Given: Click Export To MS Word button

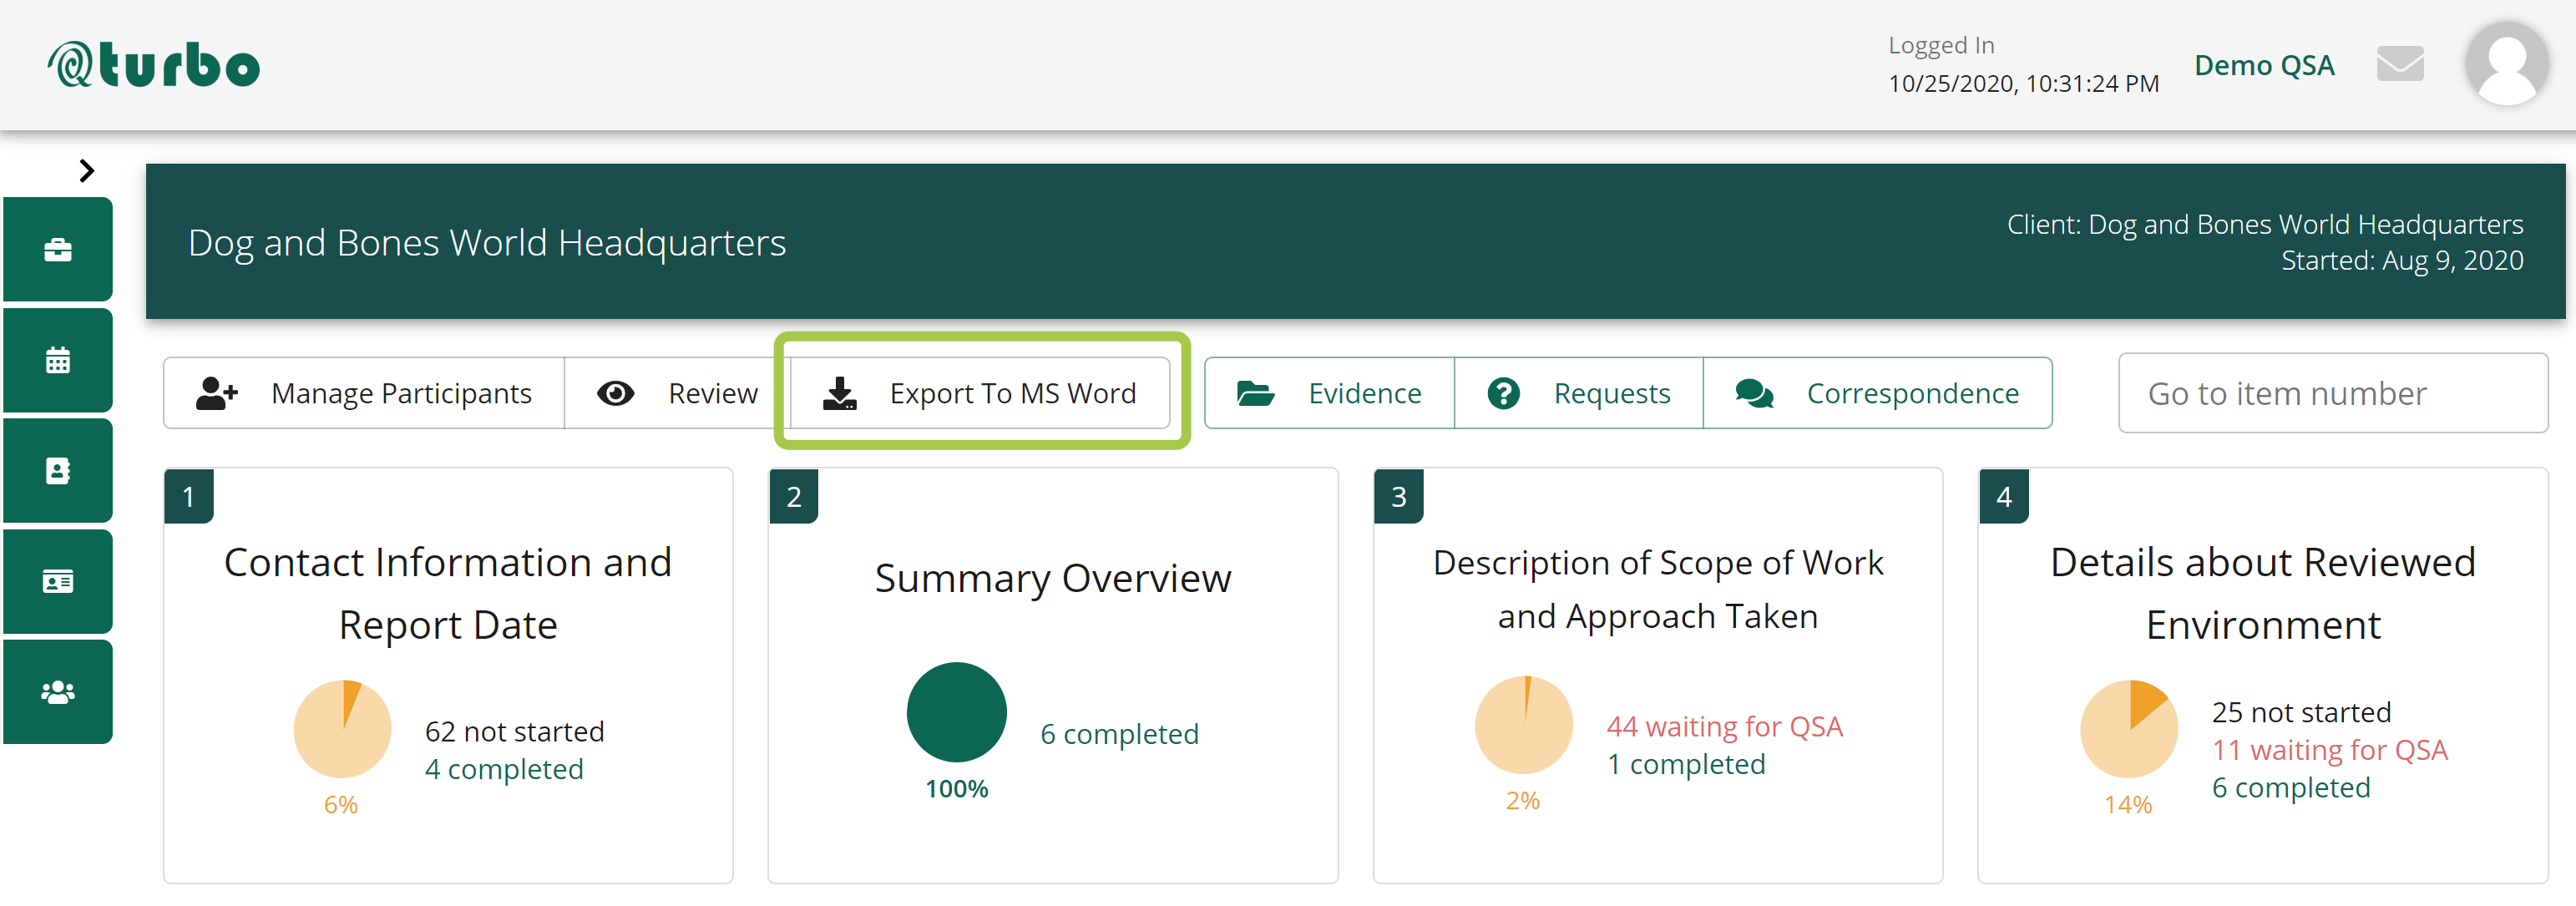Looking at the screenshot, I should tap(979, 393).
